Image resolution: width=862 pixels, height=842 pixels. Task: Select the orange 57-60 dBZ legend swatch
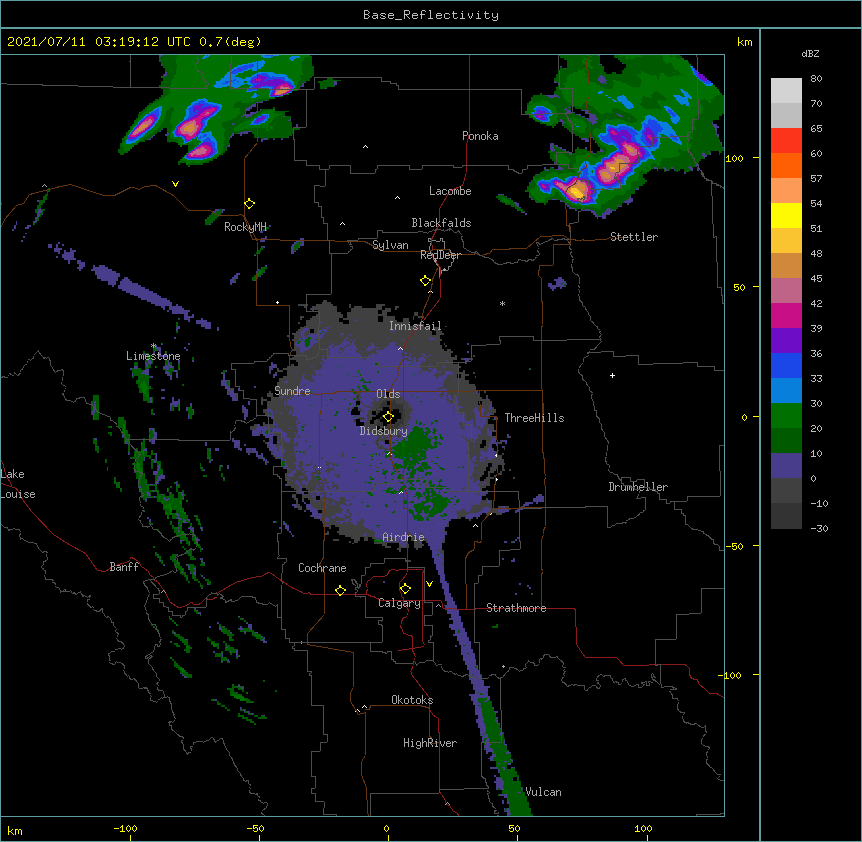pos(786,165)
